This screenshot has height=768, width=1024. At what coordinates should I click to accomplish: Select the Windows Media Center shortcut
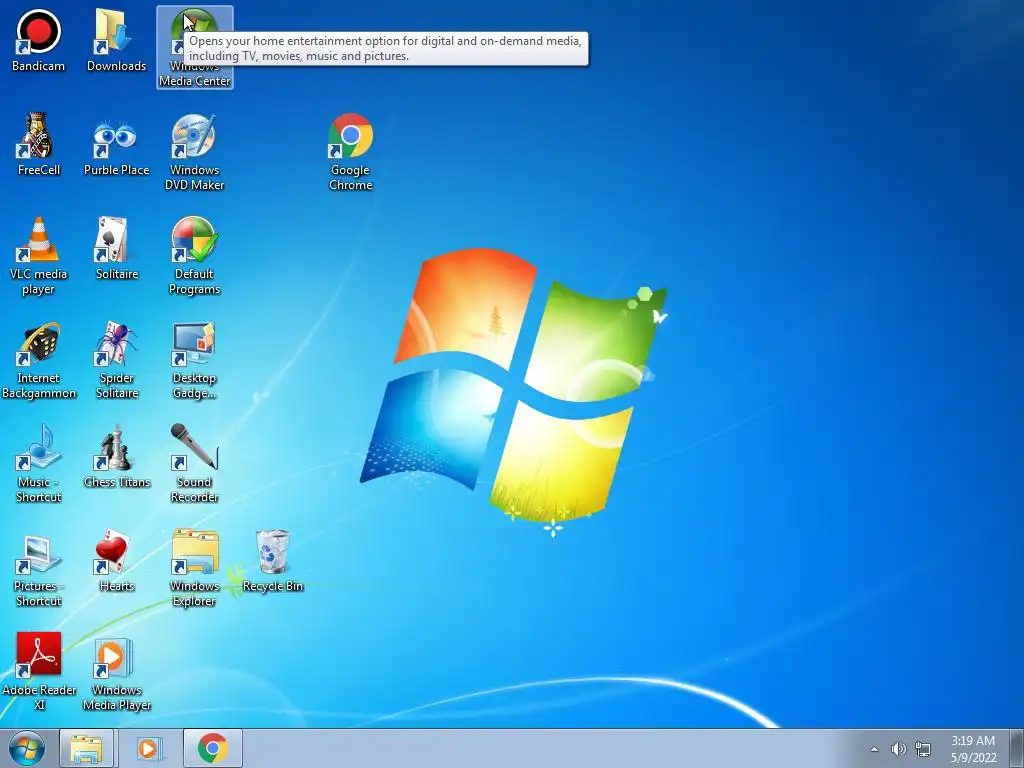[195, 48]
